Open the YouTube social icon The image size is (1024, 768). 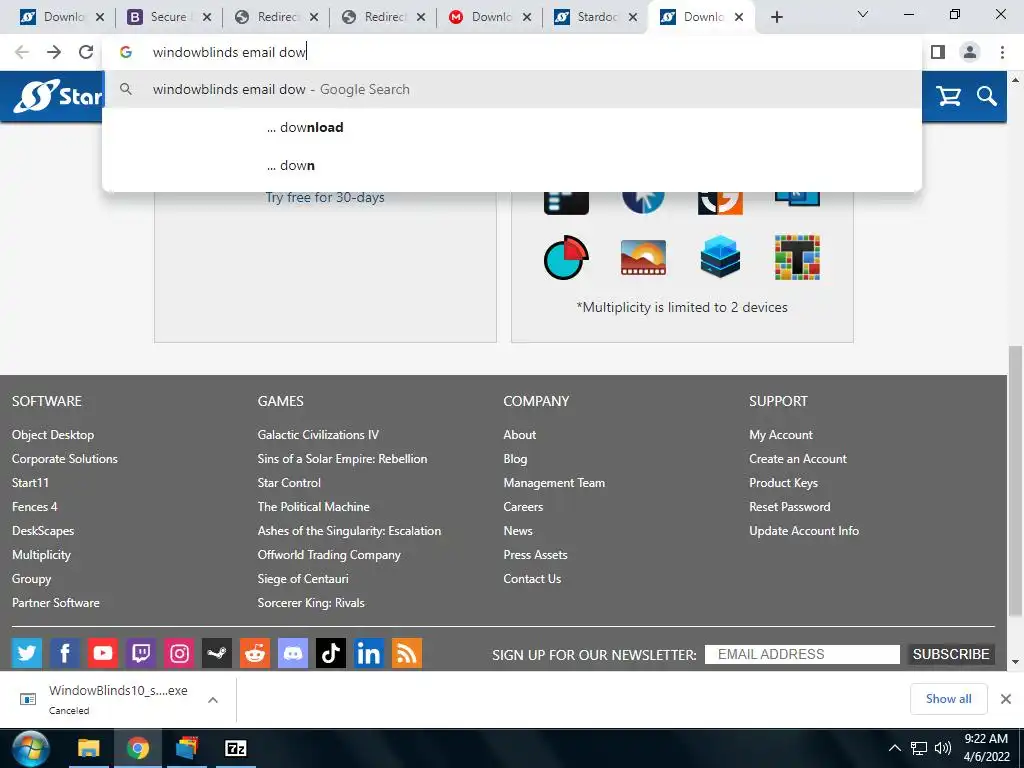click(103, 653)
